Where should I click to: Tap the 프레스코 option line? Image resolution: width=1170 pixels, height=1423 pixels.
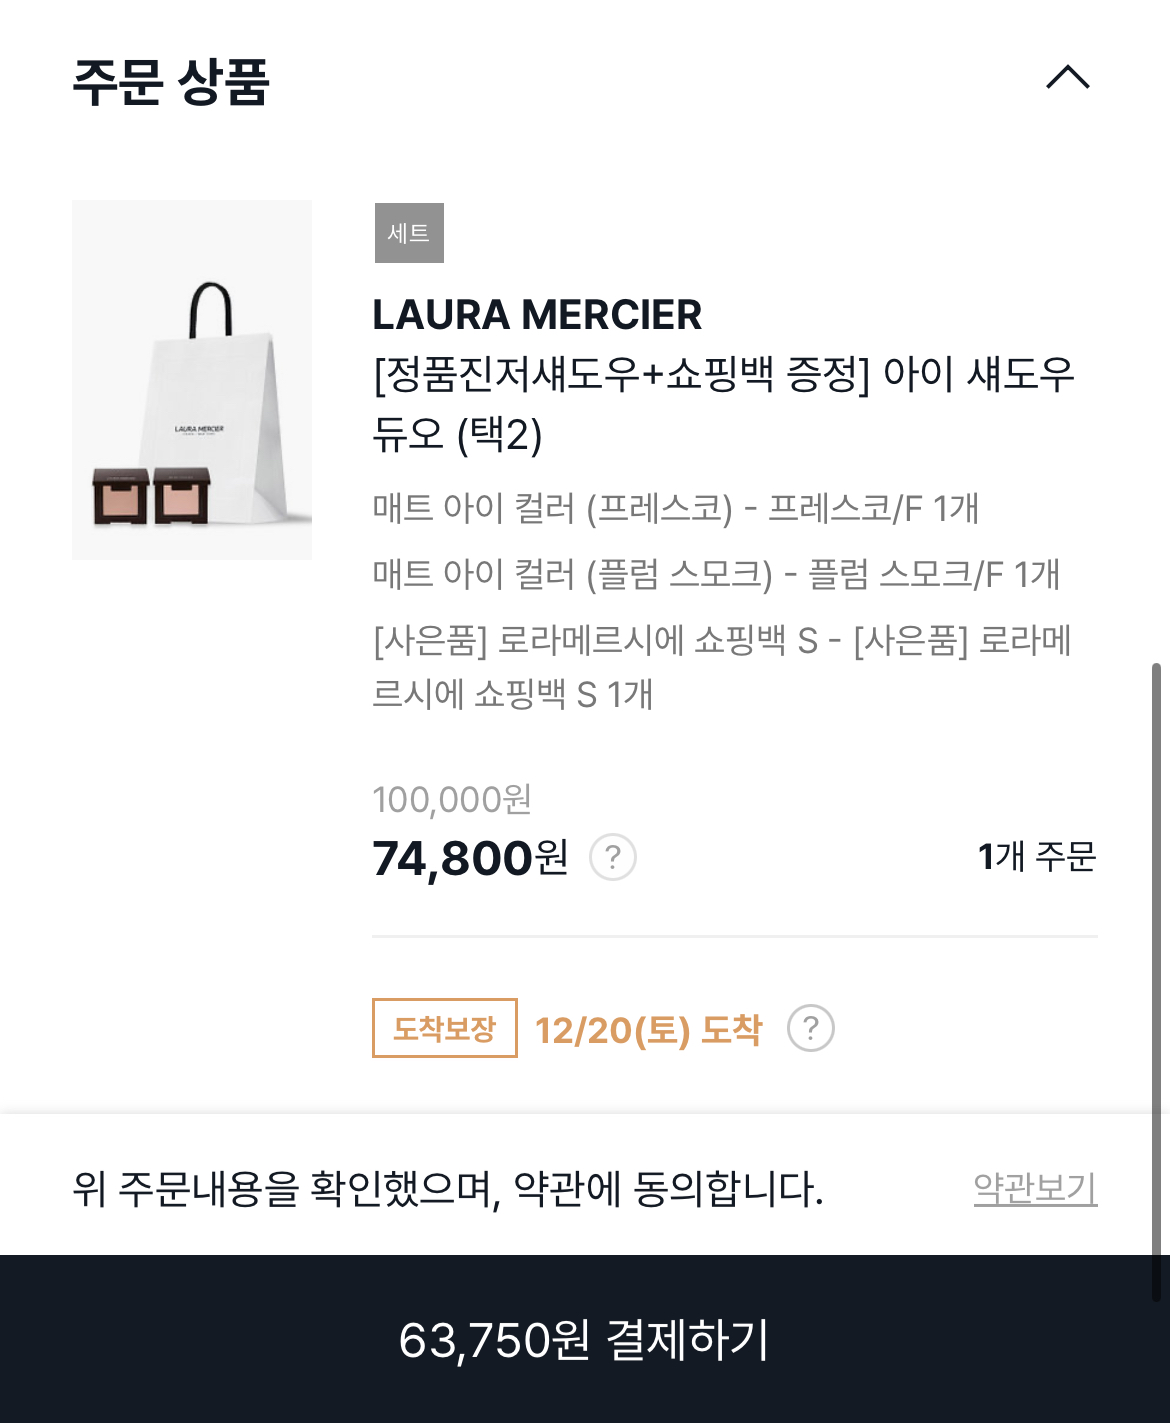pyautogui.click(x=675, y=508)
